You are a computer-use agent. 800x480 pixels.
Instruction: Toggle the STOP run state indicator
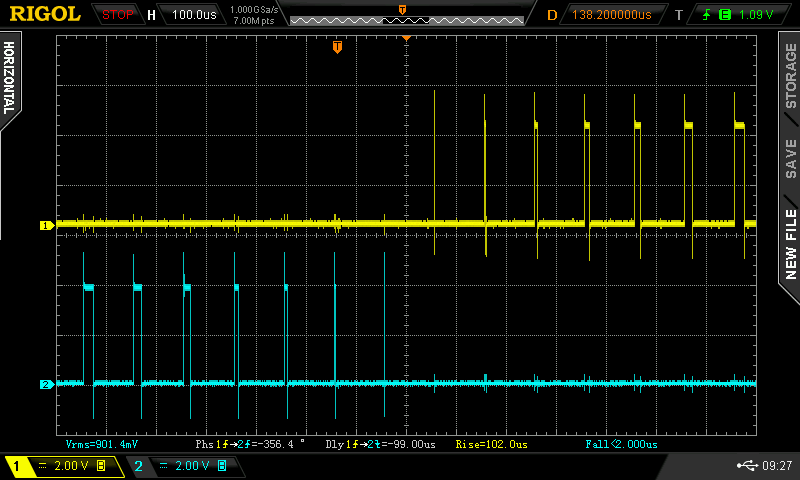118,15
